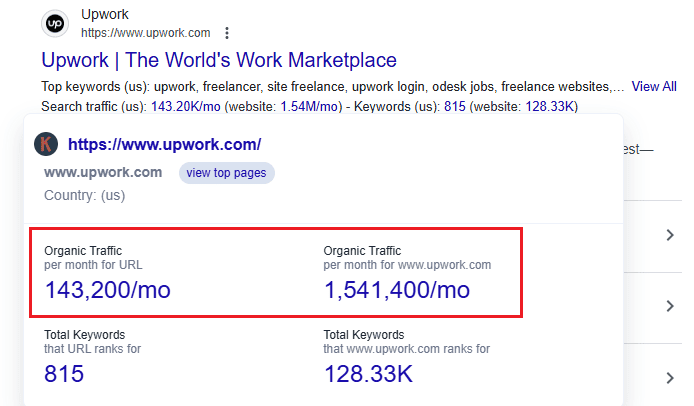Image resolution: width=694 pixels, height=406 pixels.
Task: Click the Upwork favicon logo
Action: 55,23
